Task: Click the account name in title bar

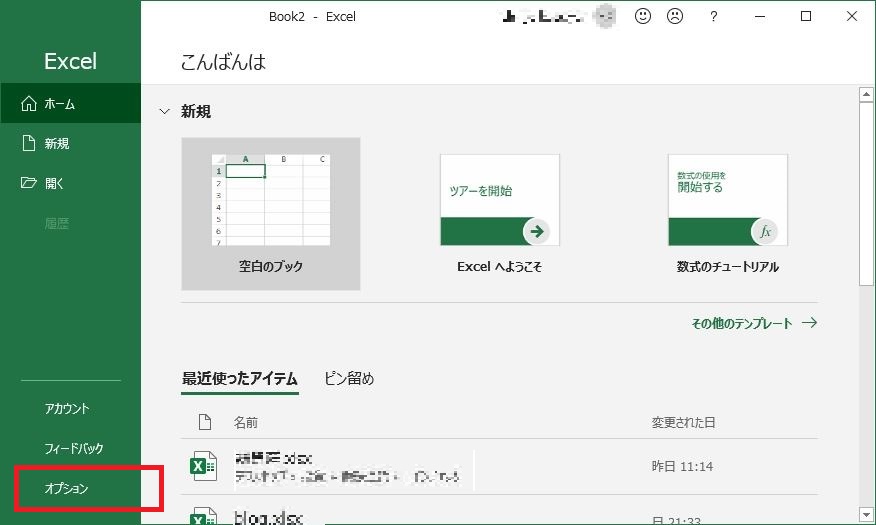Action: pos(544,17)
